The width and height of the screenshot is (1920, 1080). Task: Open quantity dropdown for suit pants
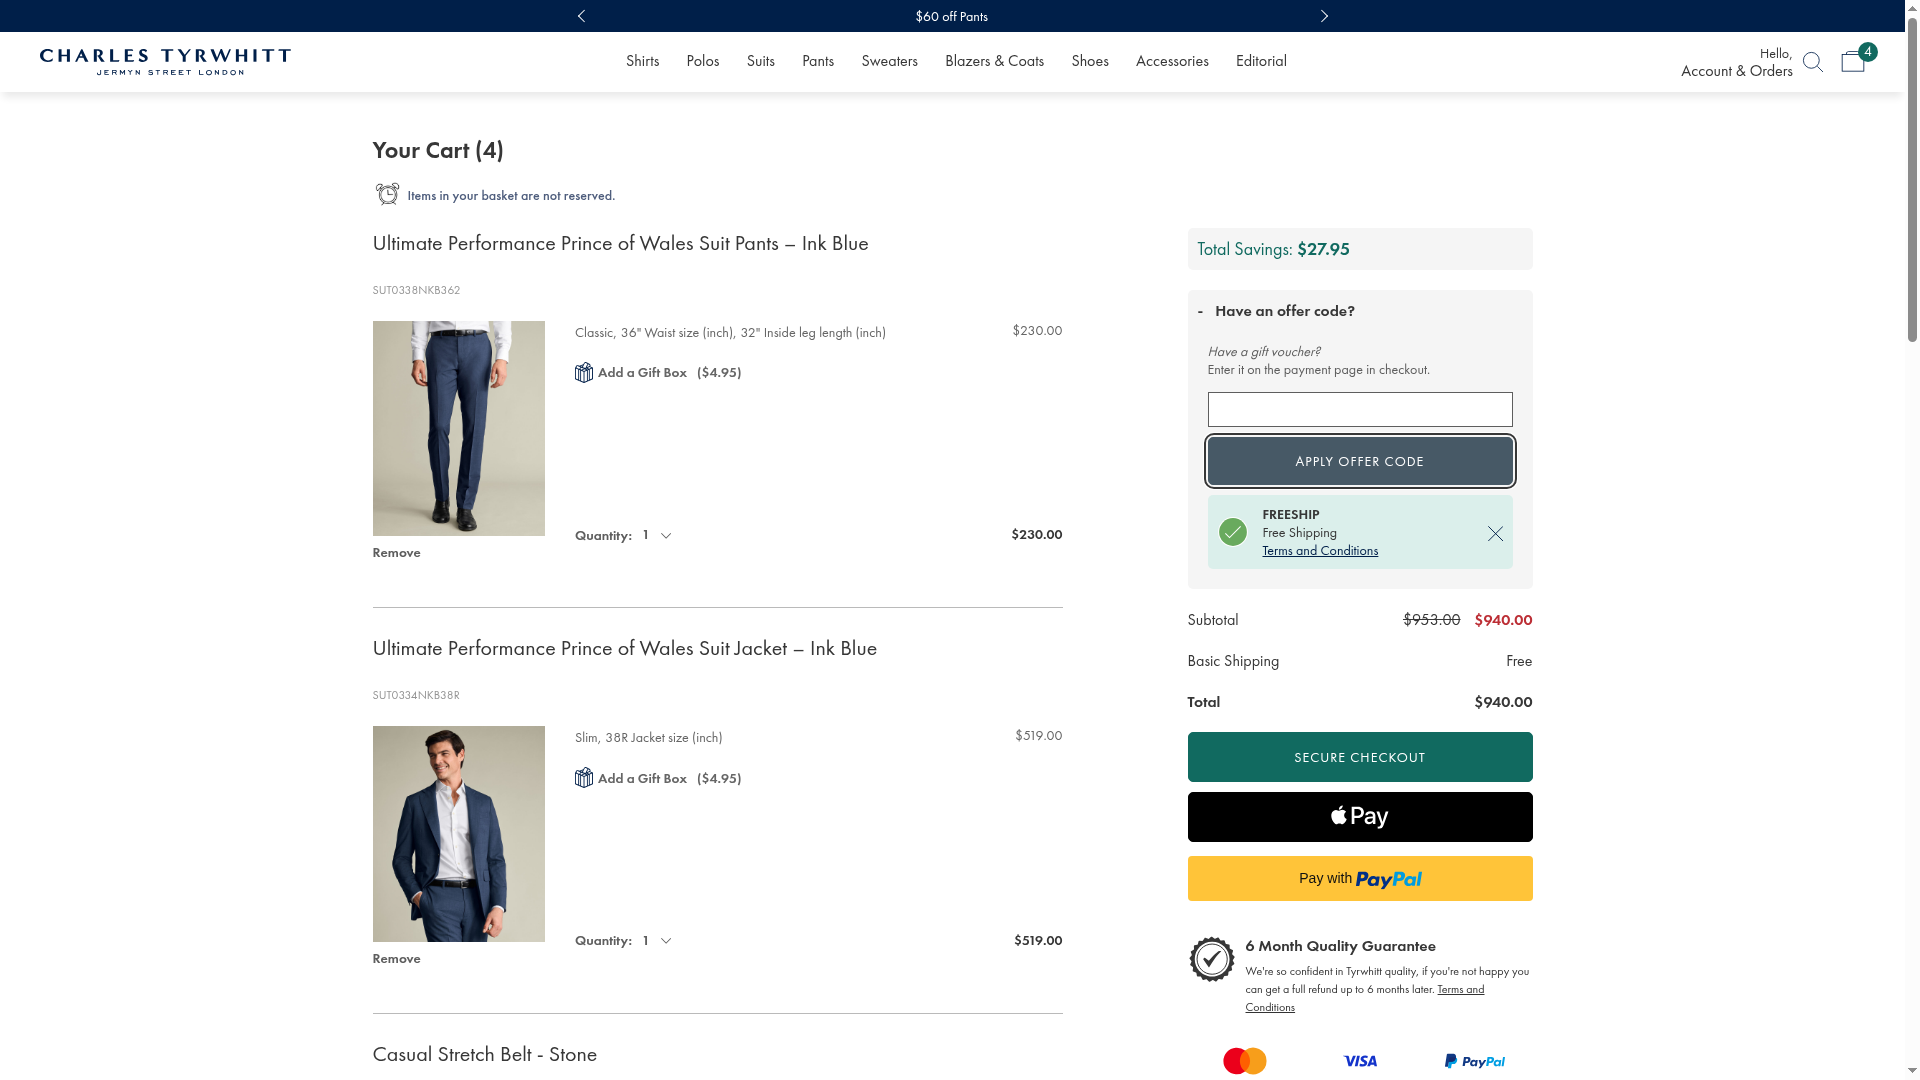[657, 536]
